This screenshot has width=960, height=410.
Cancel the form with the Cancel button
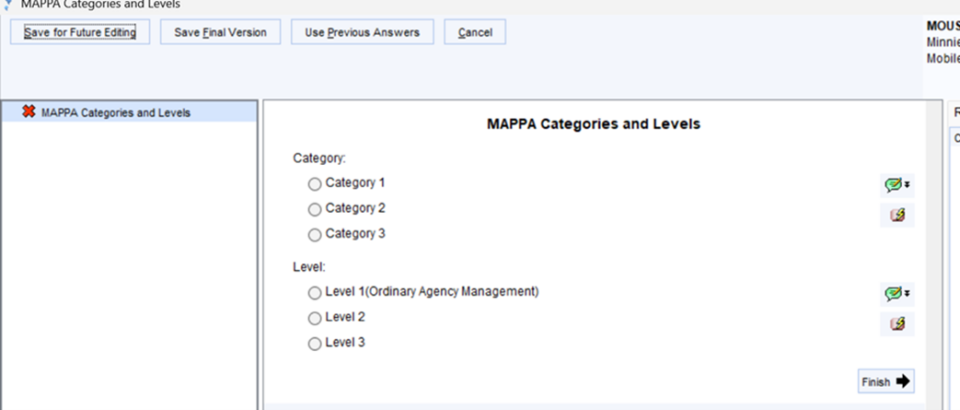(475, 33)
